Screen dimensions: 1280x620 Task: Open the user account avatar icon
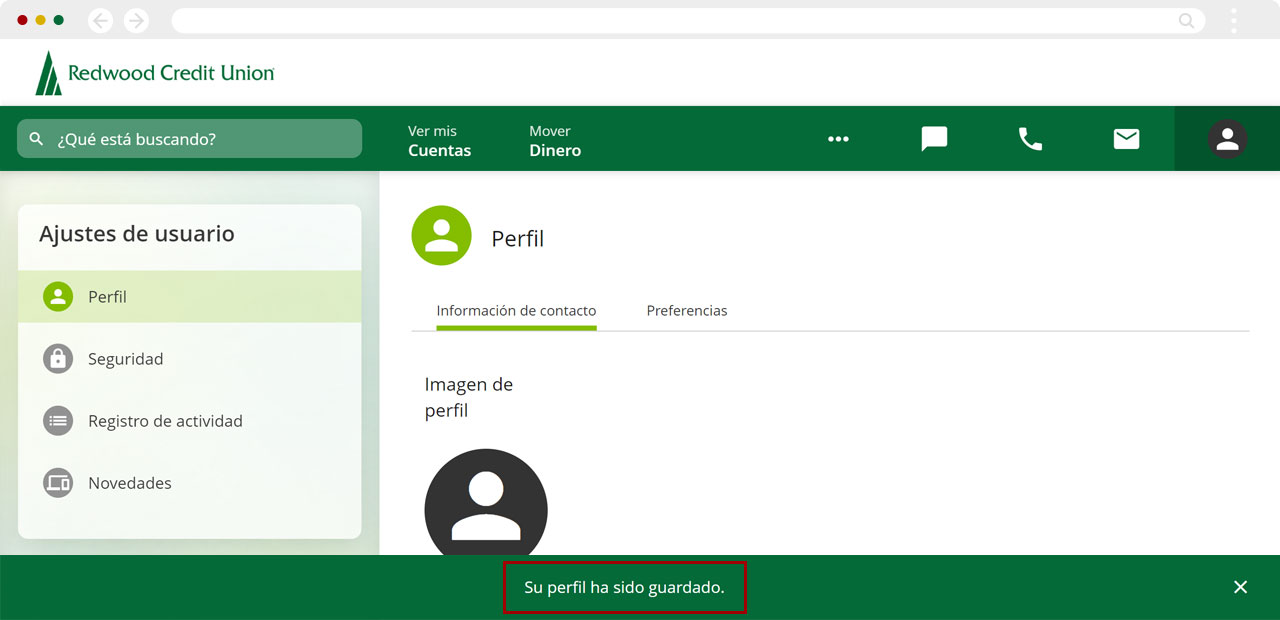1227,139
